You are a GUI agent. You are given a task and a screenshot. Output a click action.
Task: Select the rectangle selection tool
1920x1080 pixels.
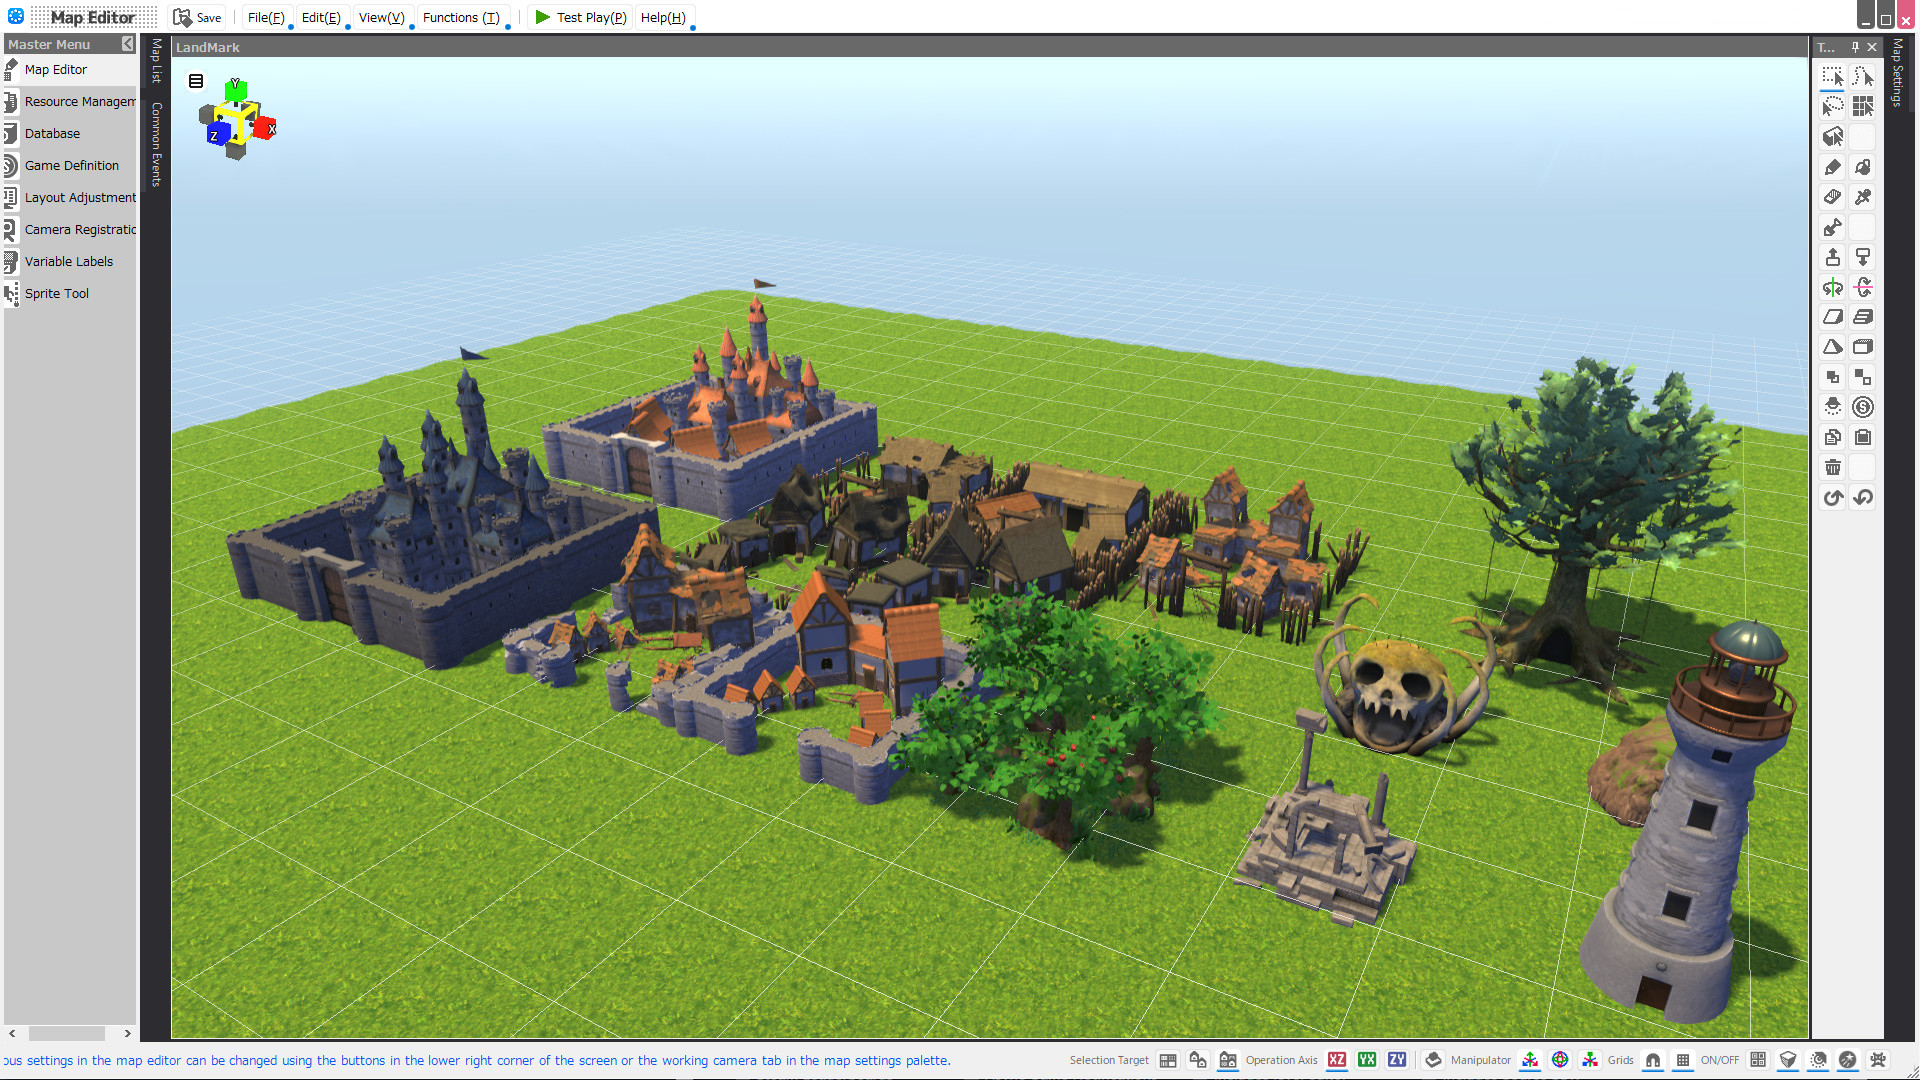1833,75
